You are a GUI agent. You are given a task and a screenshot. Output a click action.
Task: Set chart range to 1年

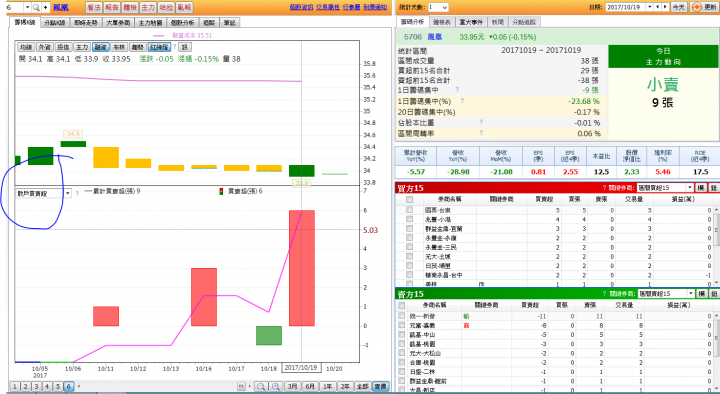coord(327,386)
